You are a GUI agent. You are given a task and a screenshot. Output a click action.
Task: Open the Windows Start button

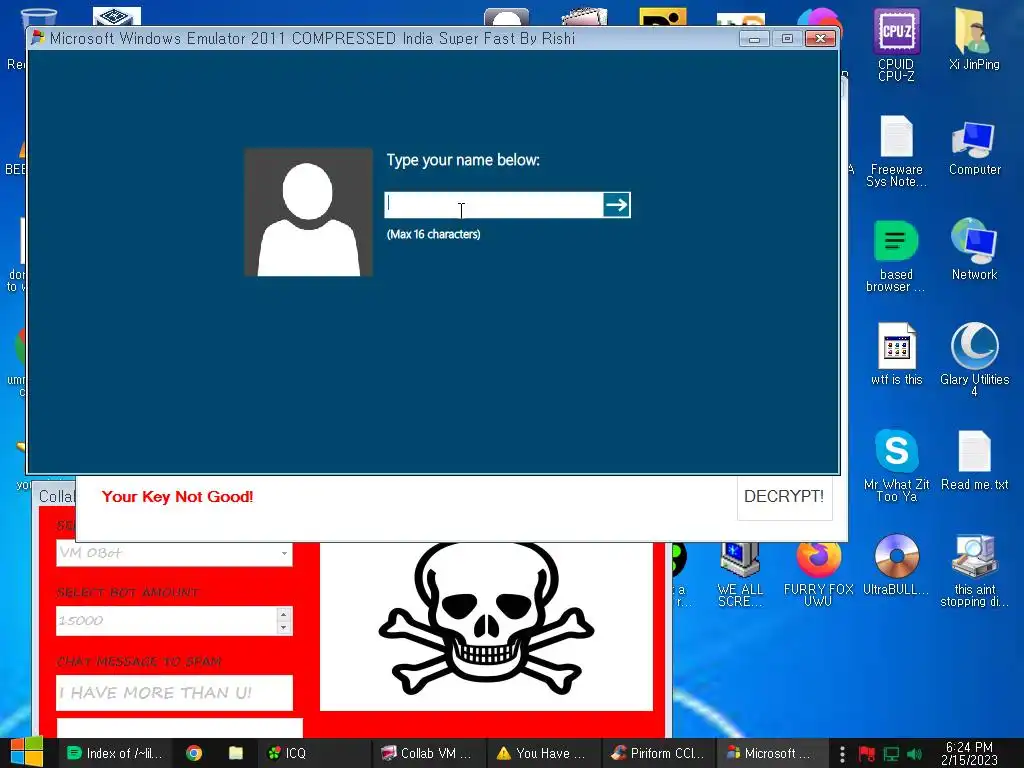(27, 752)
